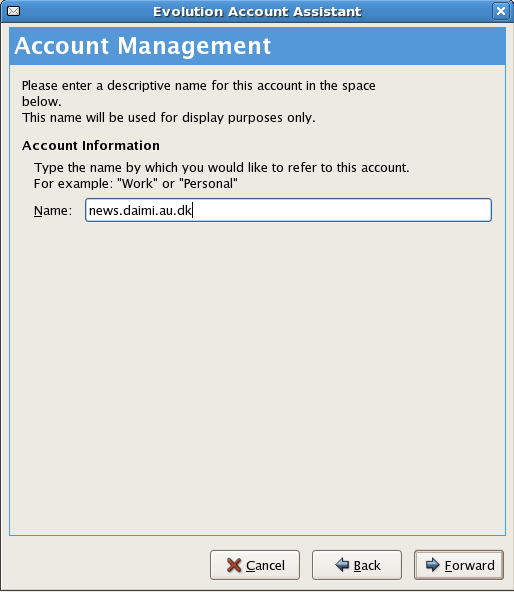
Task: Click the red X icon on Cancel
Action: [x=234, y=565]
